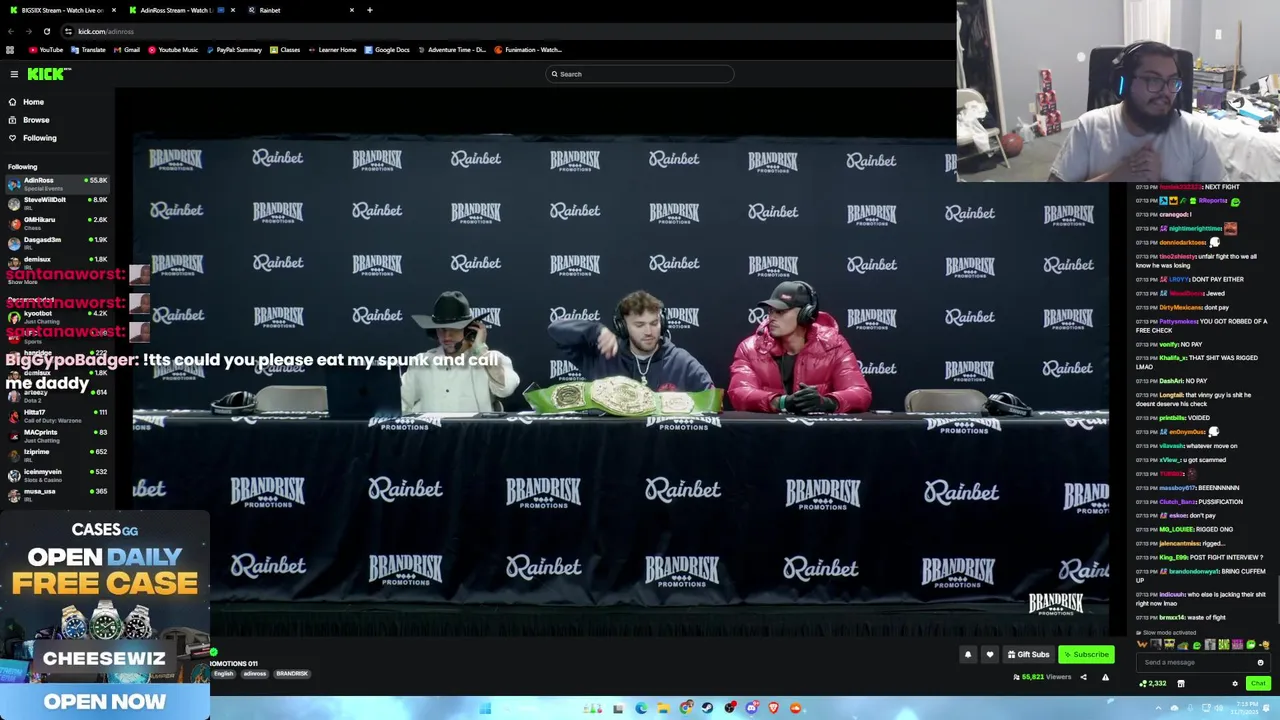The width and height of the screenshot is (1280, 720).
Task: Open site information icon in address bar
Action: pos(68,31)
